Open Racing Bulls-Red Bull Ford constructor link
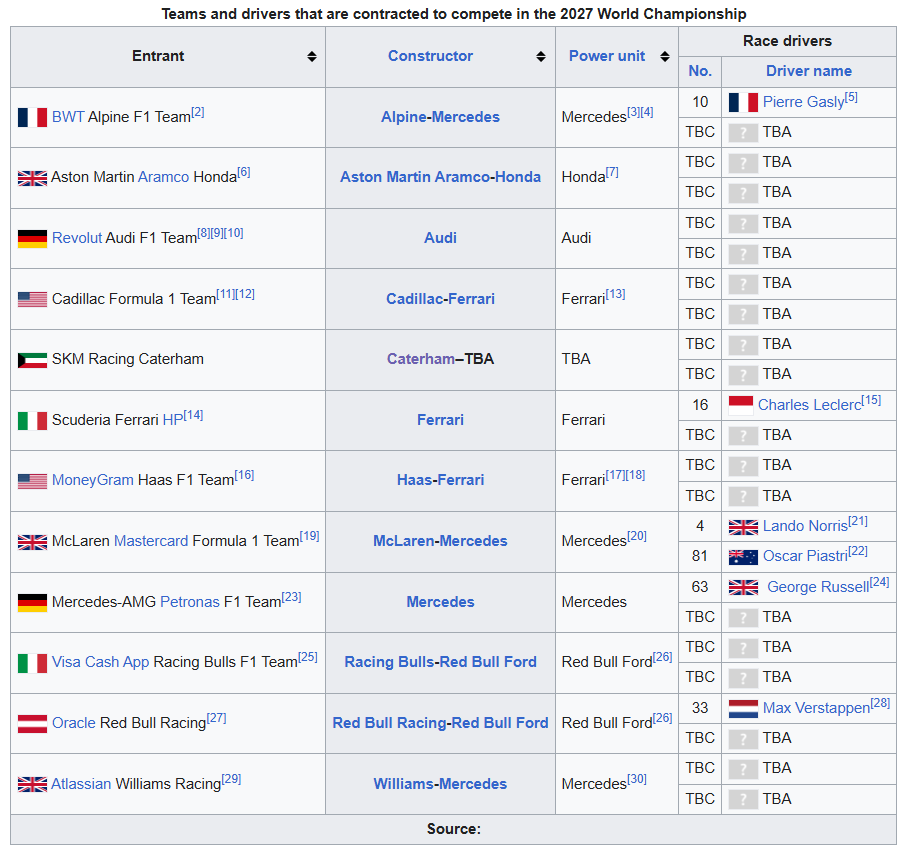The width and height of the screenshot is (912, 847). pos(440,662)
